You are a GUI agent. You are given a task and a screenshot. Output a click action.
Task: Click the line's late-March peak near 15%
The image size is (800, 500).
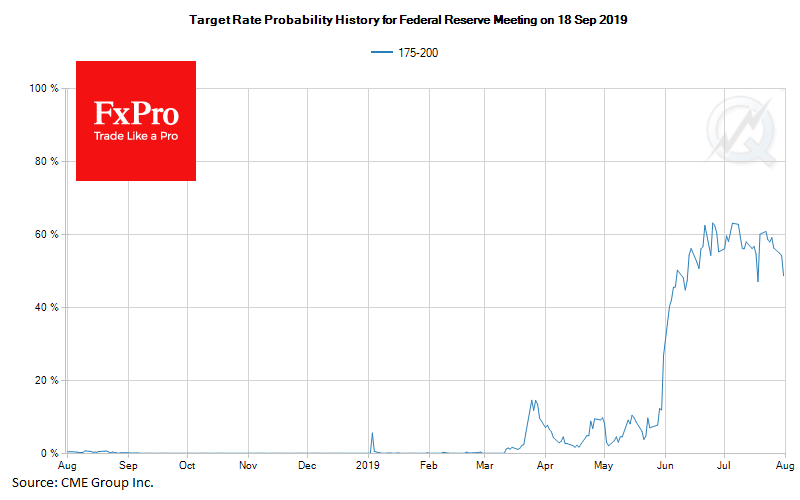pyautogui.click(x=534, y=401)
